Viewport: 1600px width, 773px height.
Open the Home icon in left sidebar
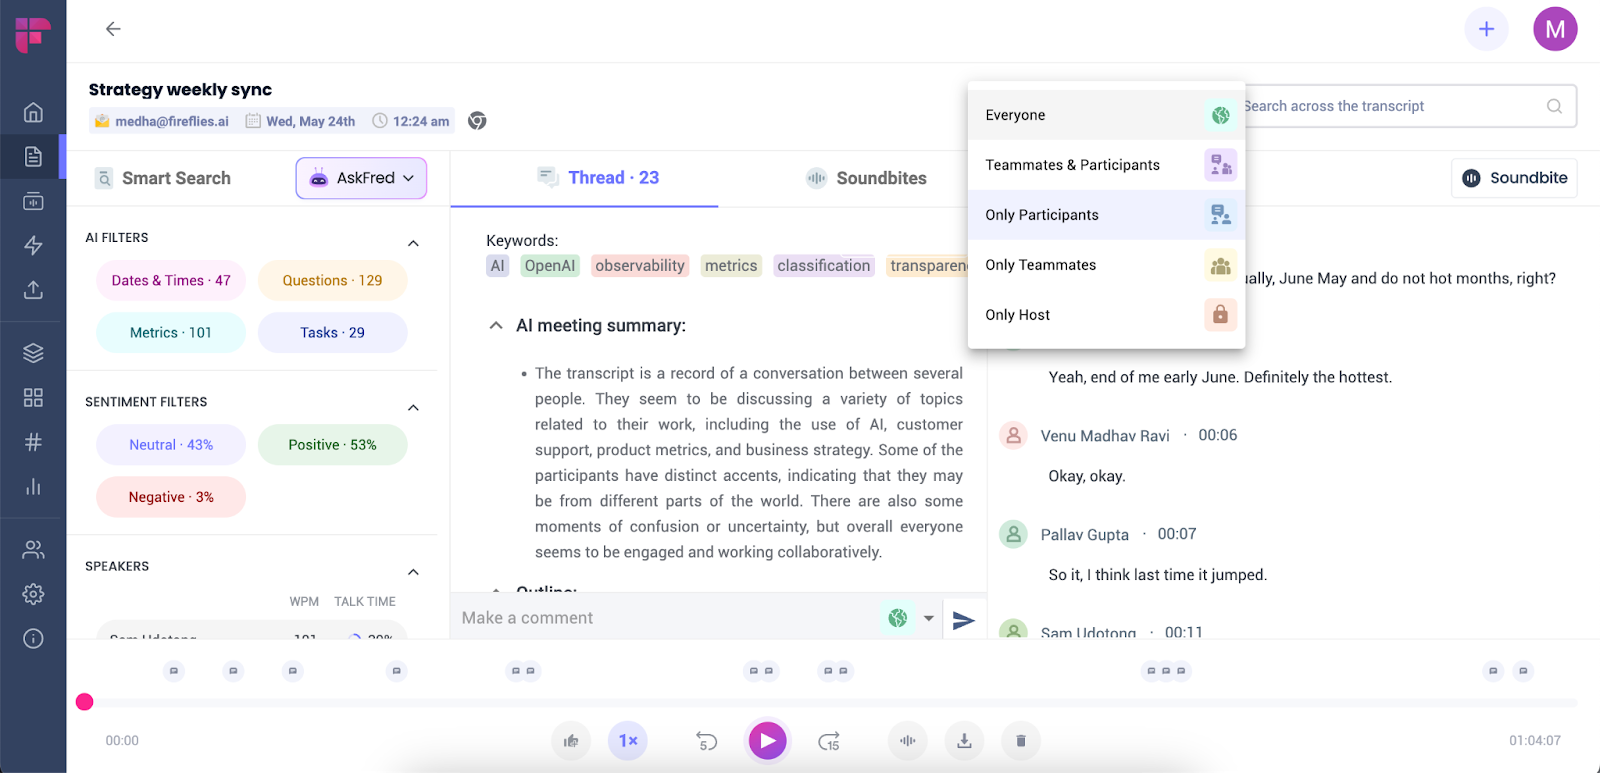[x=33, y=112]
